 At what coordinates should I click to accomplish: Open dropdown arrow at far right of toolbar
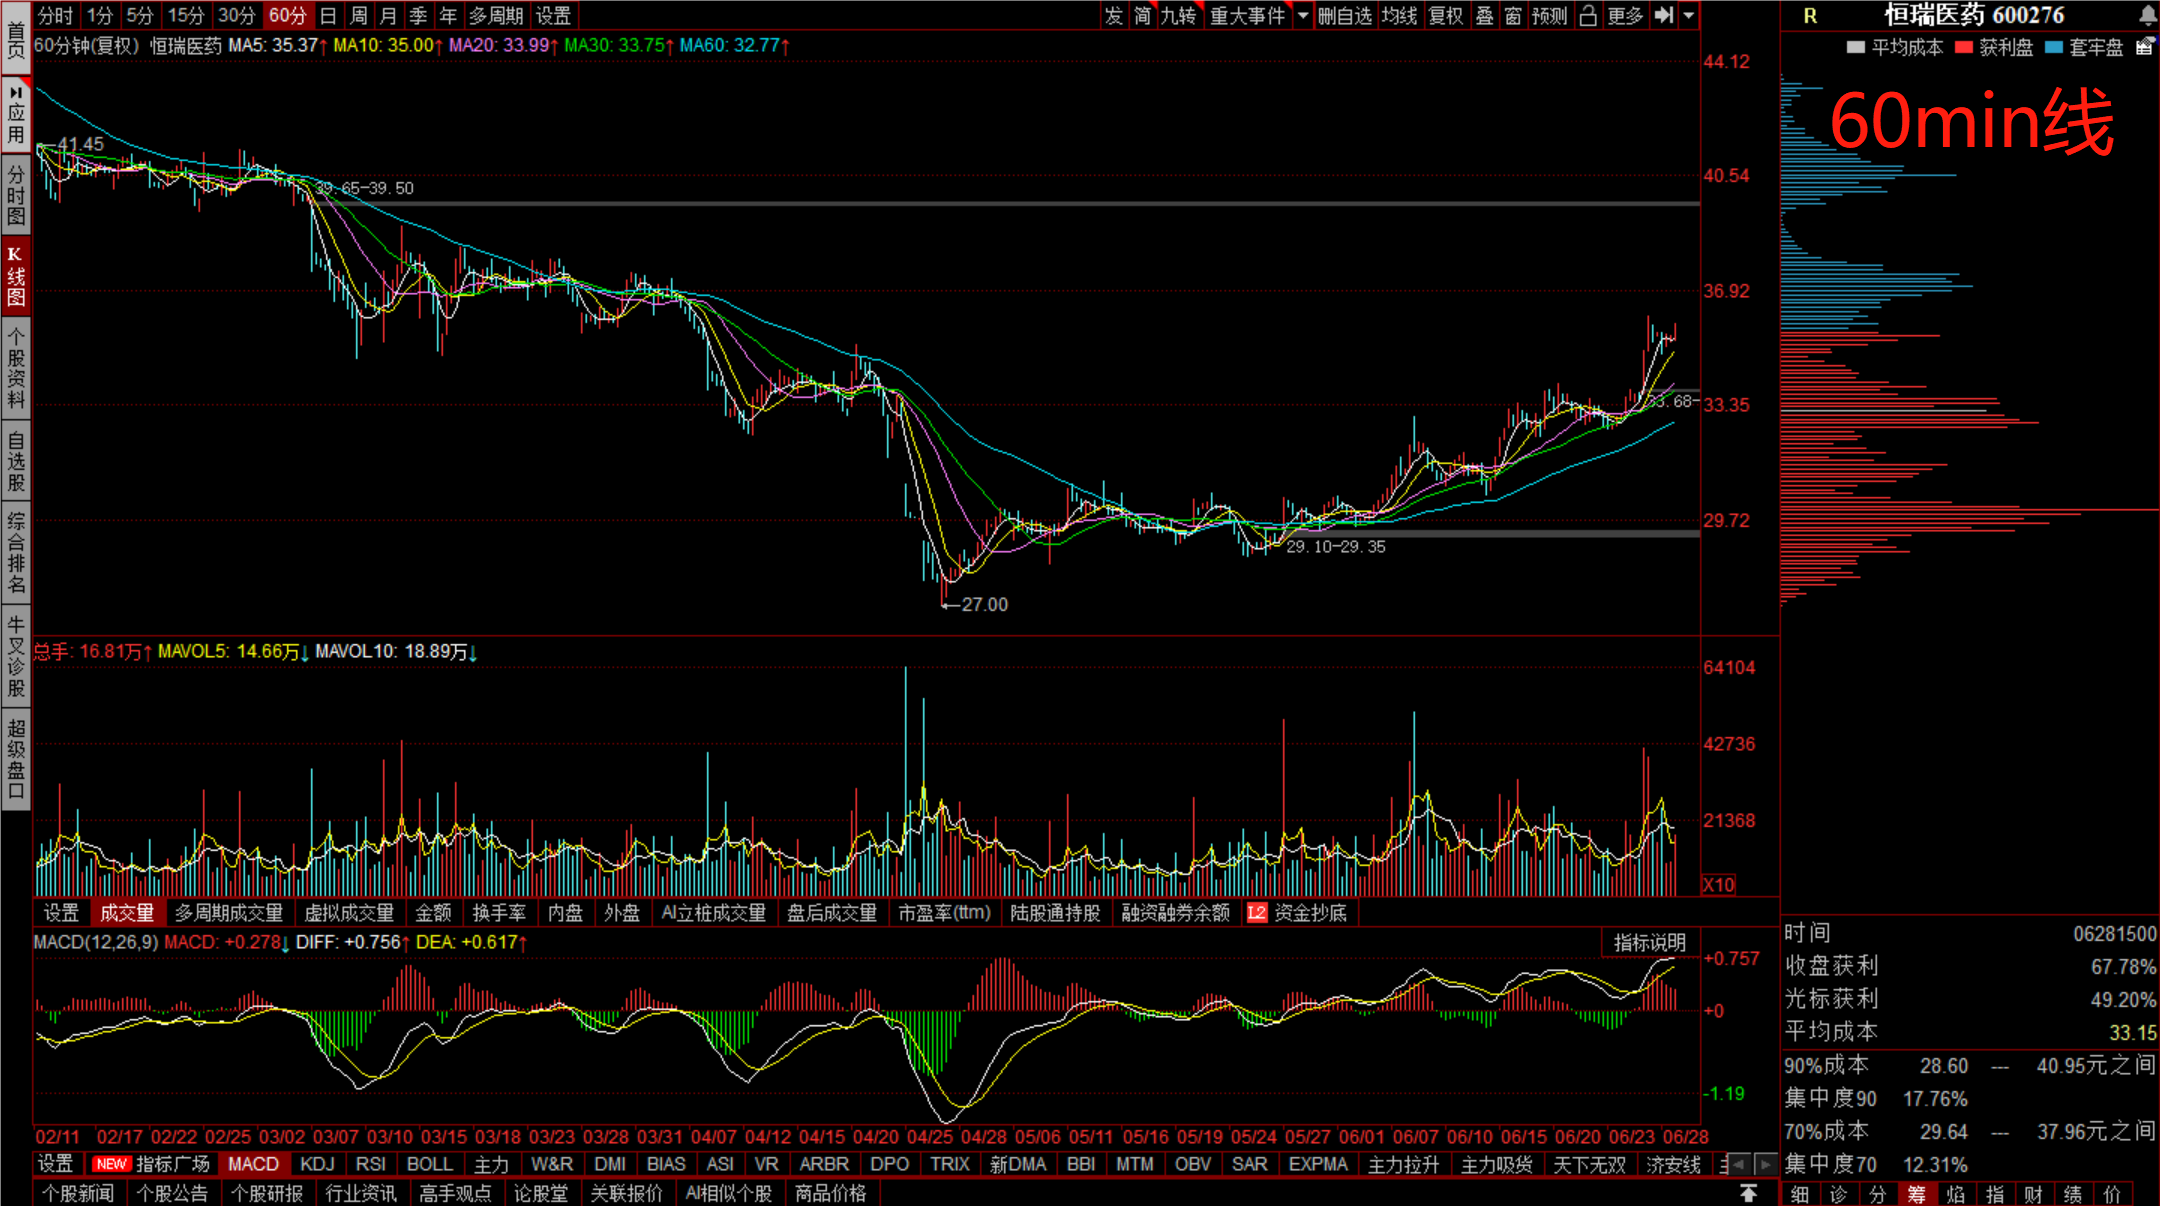pyautogui.click(x=1689, y=15)
